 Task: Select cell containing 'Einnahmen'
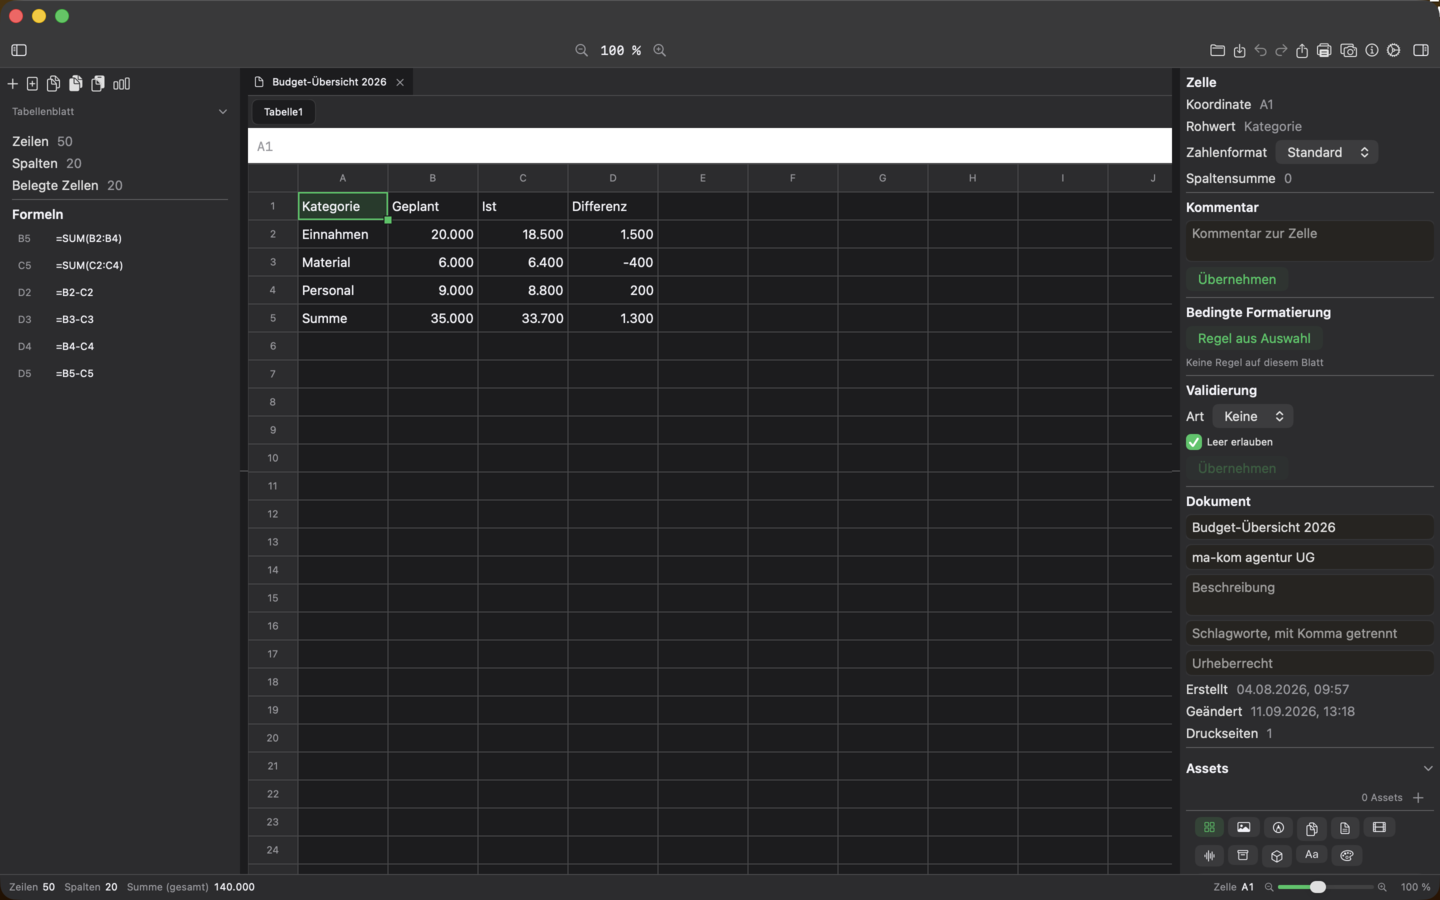tap(343, 234)
